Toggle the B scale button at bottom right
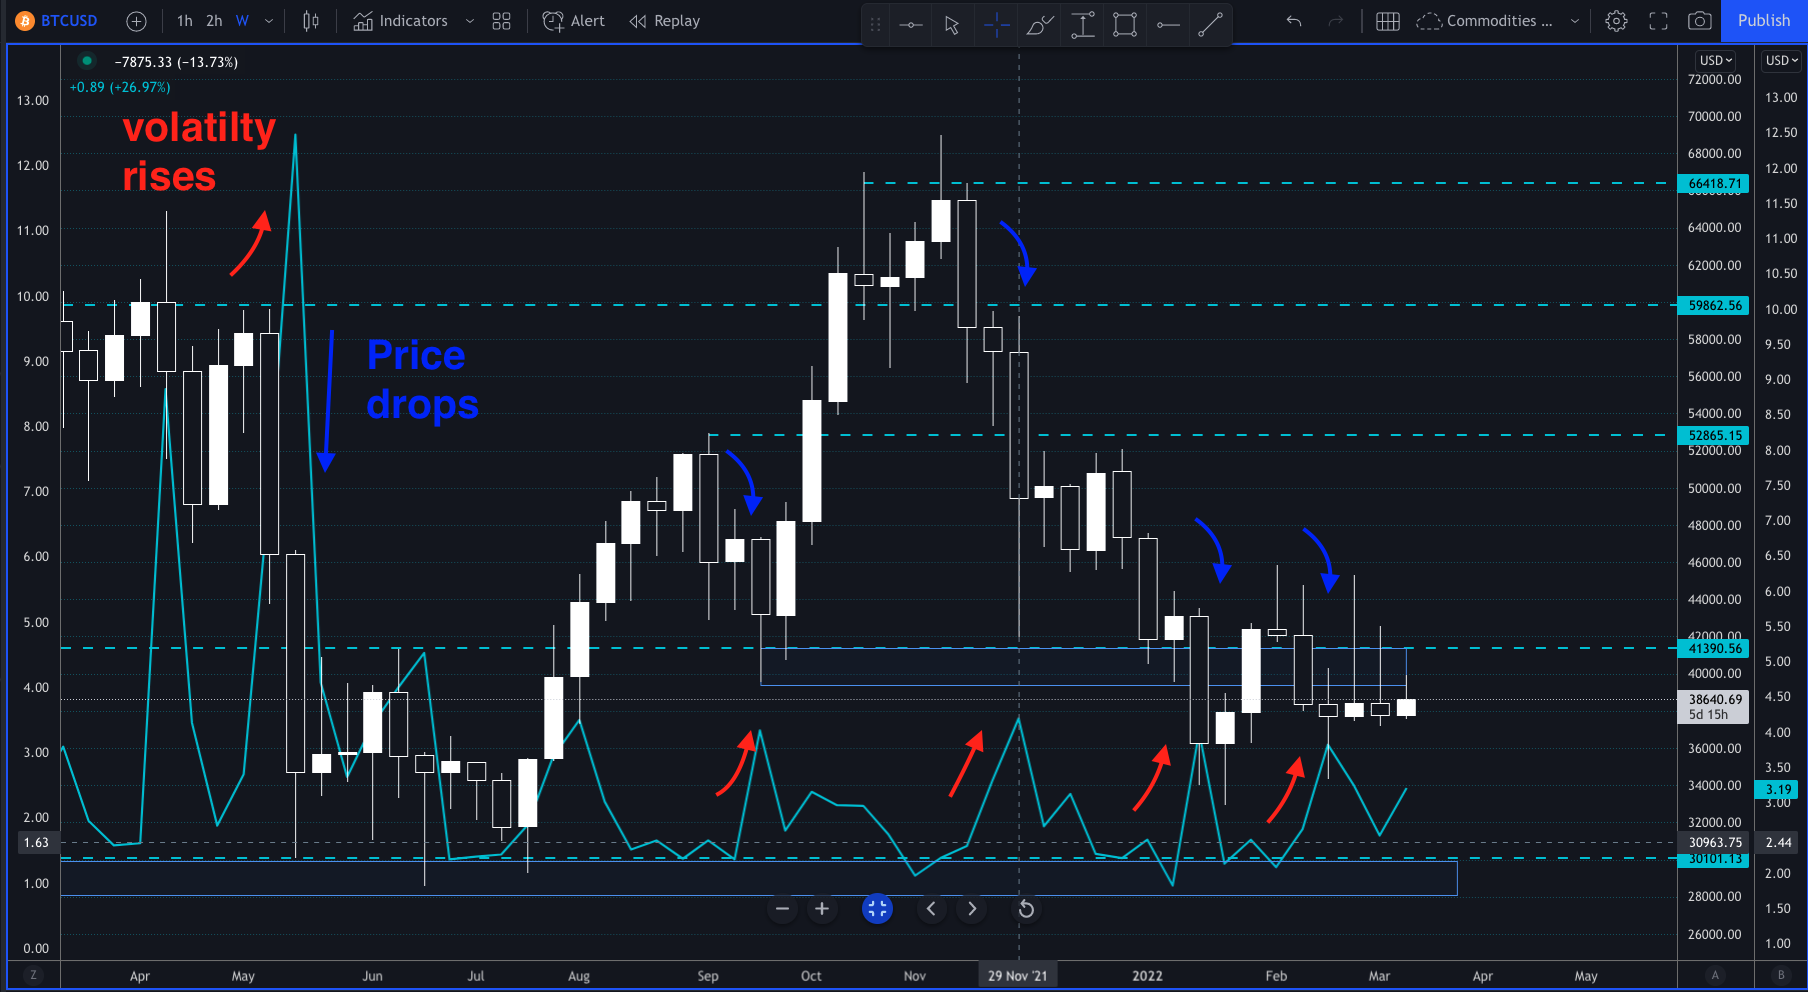 tap(1780, 975)
